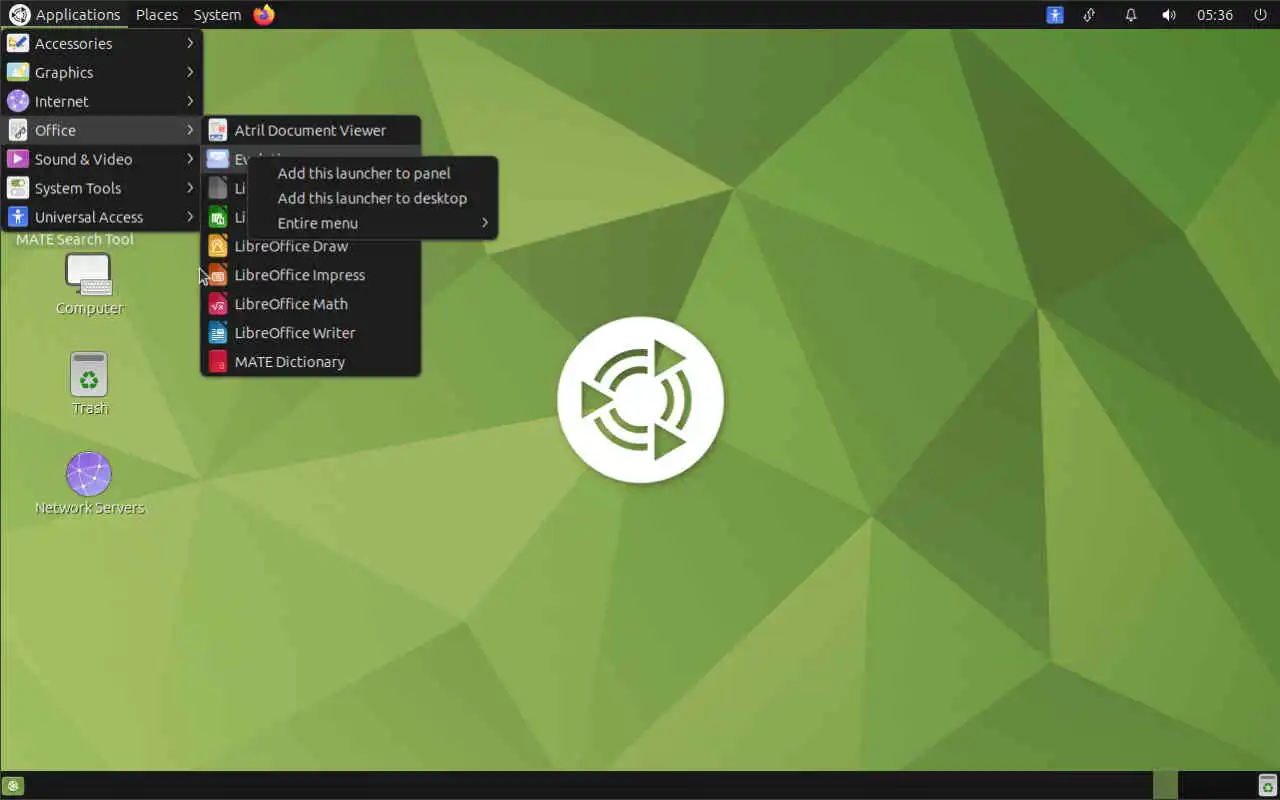Screen dimensions: 1280x800
Task: Click the Evolution mail icon
Action: 218,159
